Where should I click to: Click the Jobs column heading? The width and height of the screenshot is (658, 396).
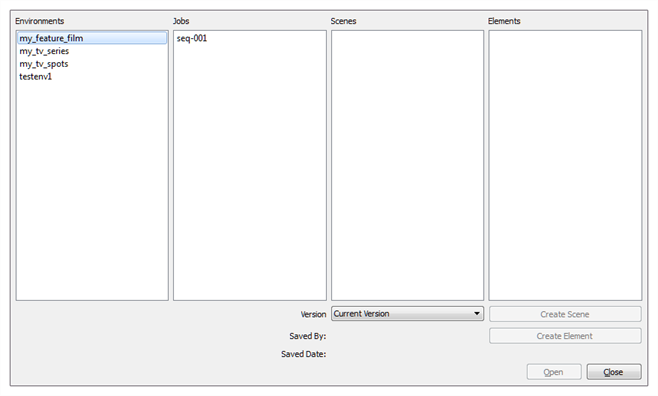click(x=181, y=21)
